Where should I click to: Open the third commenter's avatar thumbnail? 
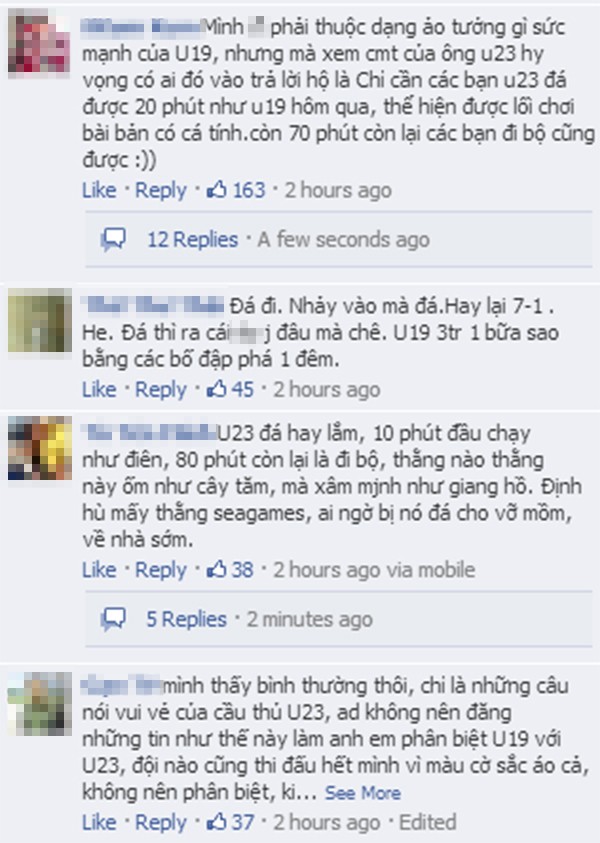pos(39,448)
